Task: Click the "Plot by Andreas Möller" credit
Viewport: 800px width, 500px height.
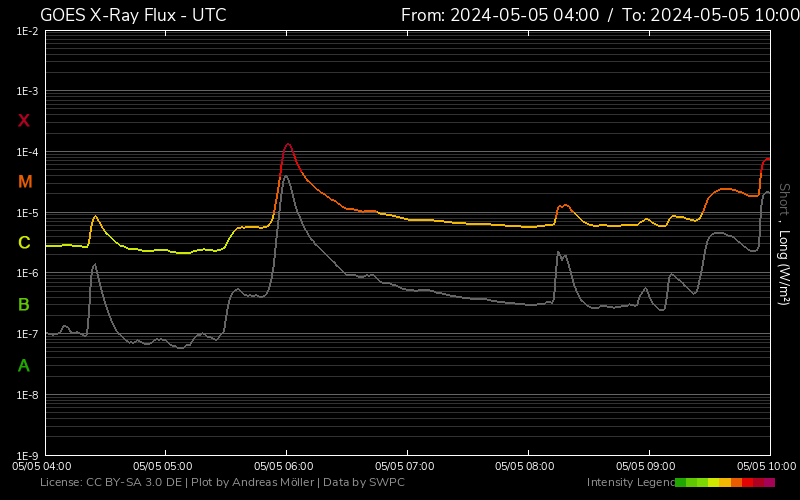Action: point(253,482)
